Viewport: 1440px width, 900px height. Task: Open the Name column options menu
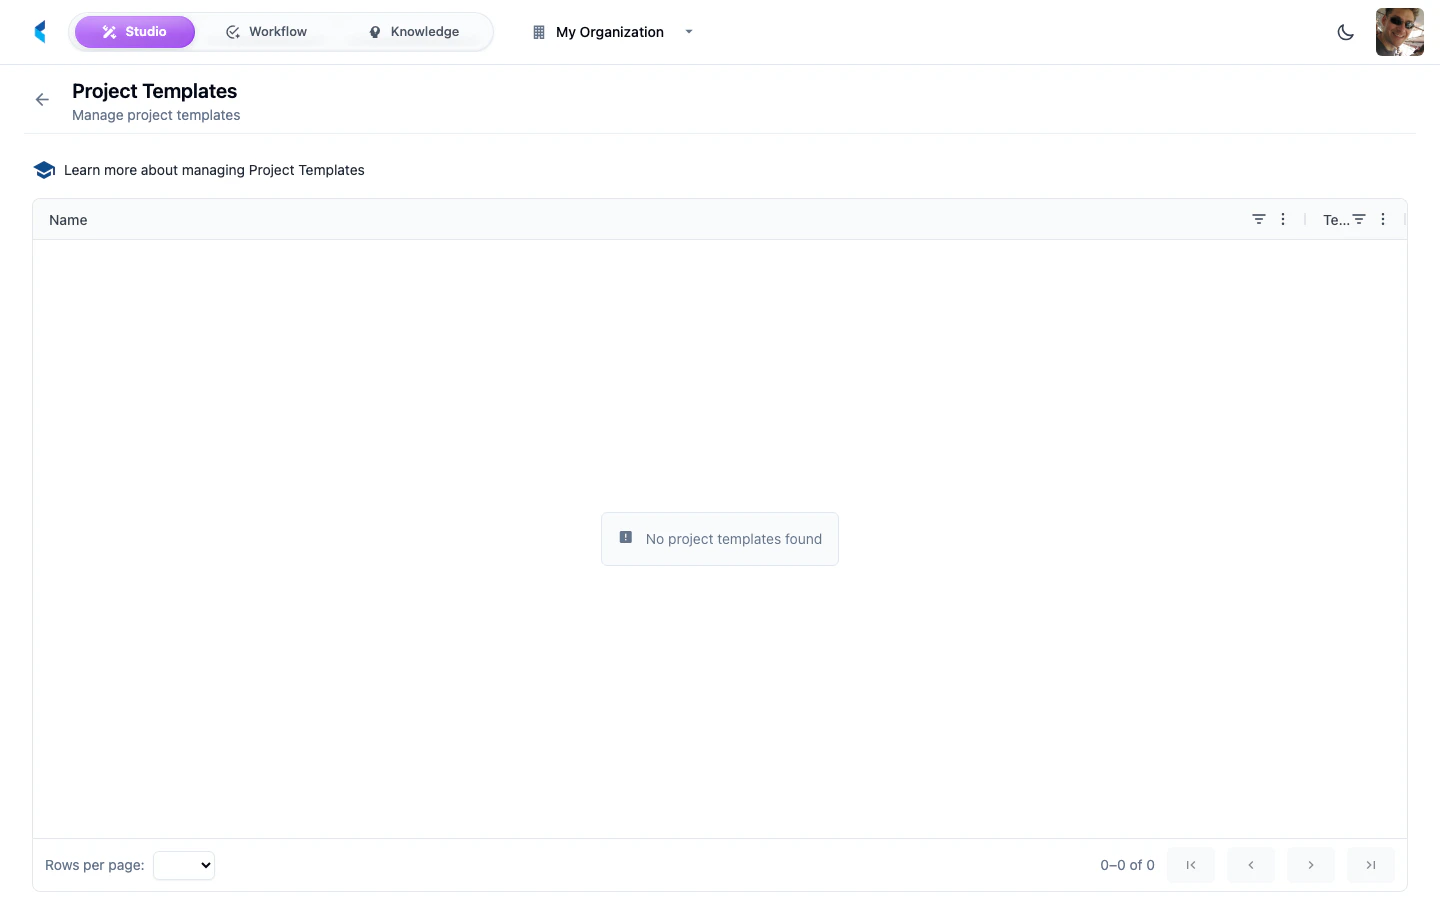pos(1283,219)
